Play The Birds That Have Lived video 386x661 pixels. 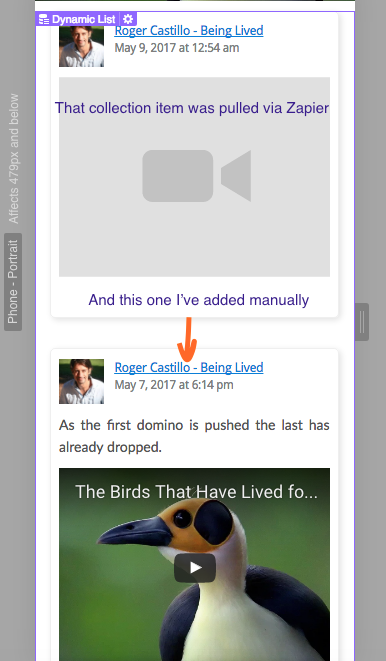click(195, 568)
